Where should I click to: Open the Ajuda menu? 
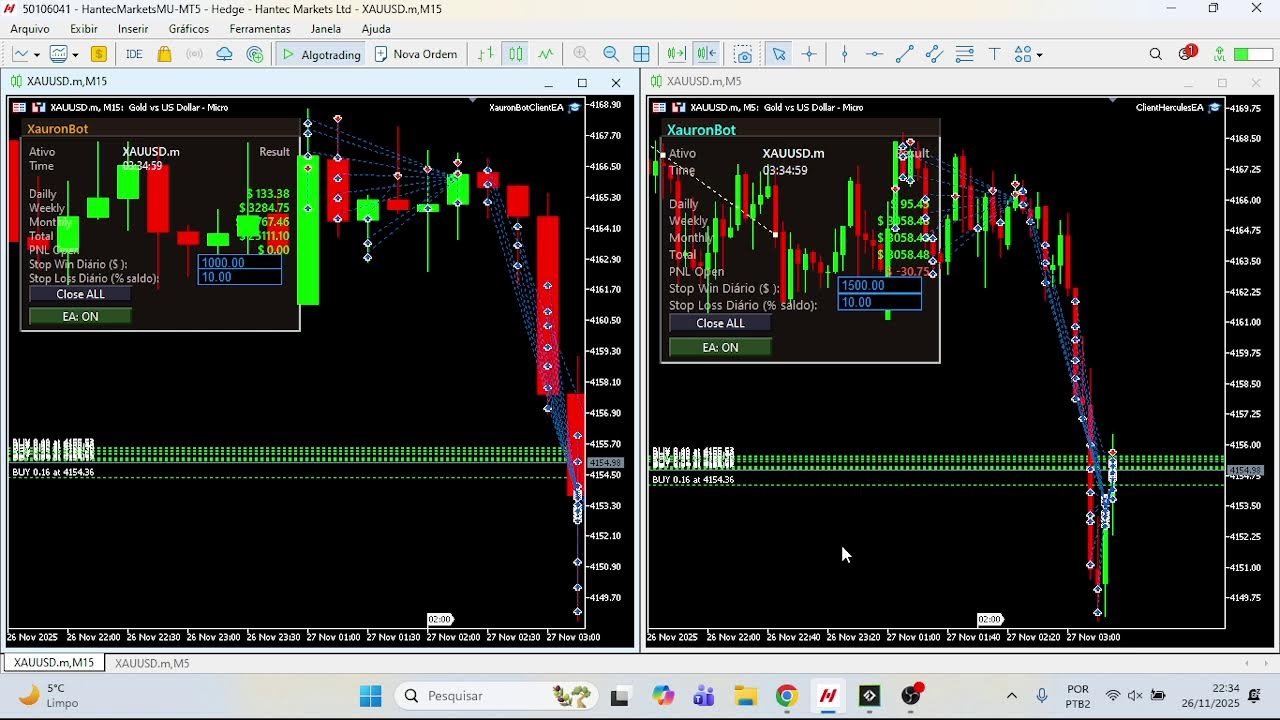click(376, 29)
